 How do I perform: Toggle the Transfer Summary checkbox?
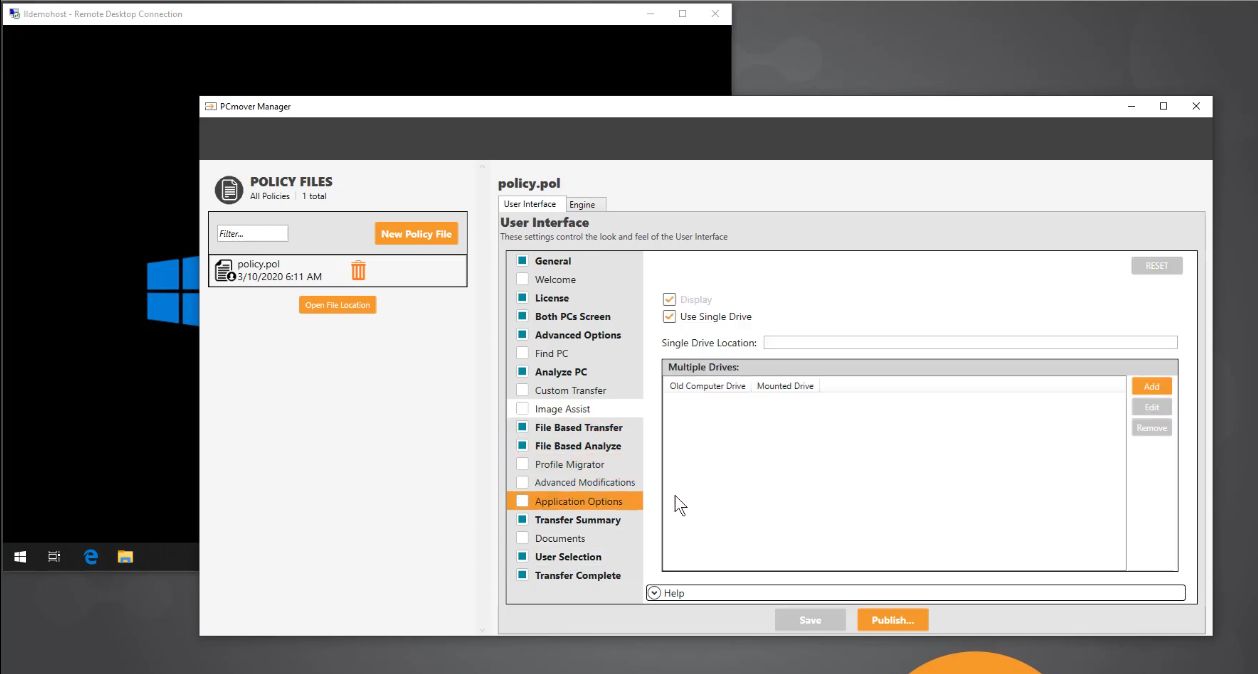[522, 520]
